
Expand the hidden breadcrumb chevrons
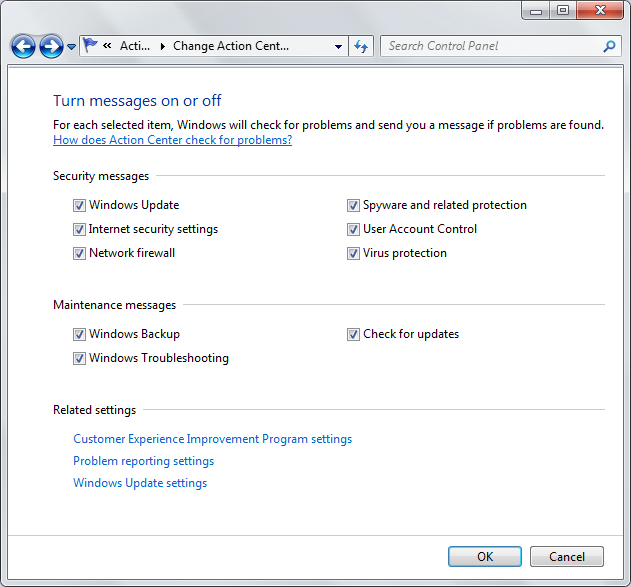coord(107,46)
